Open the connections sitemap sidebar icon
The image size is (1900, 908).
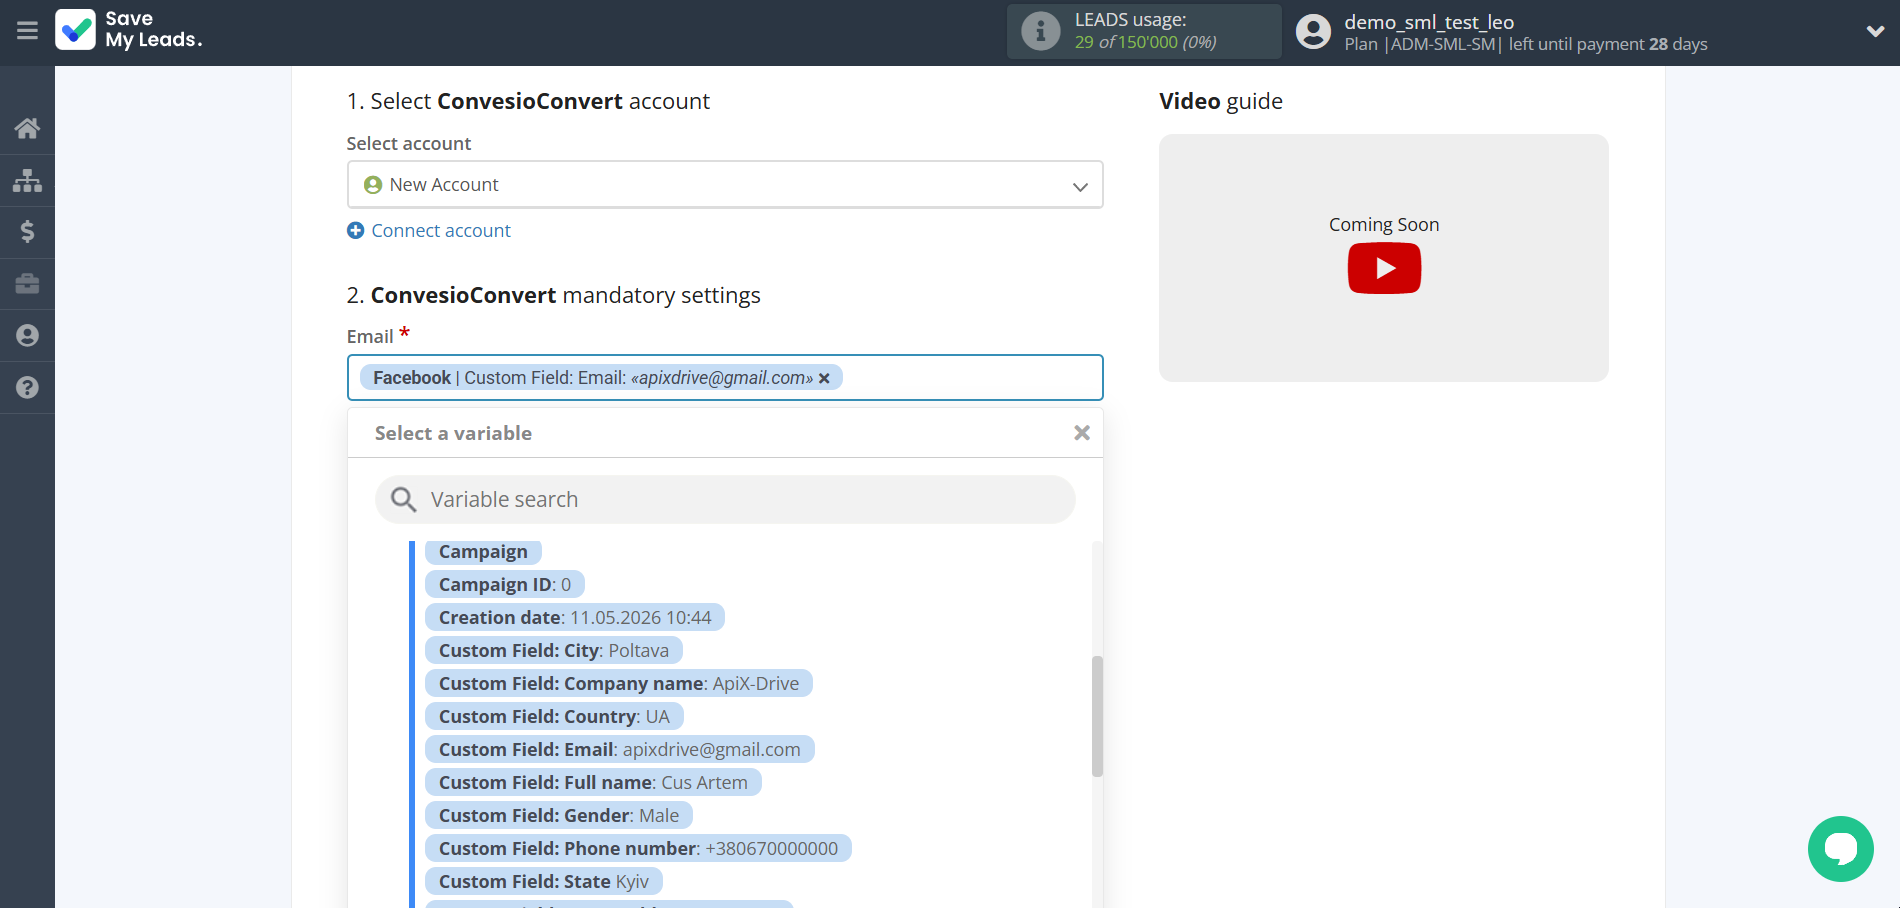tap(27, 180)
